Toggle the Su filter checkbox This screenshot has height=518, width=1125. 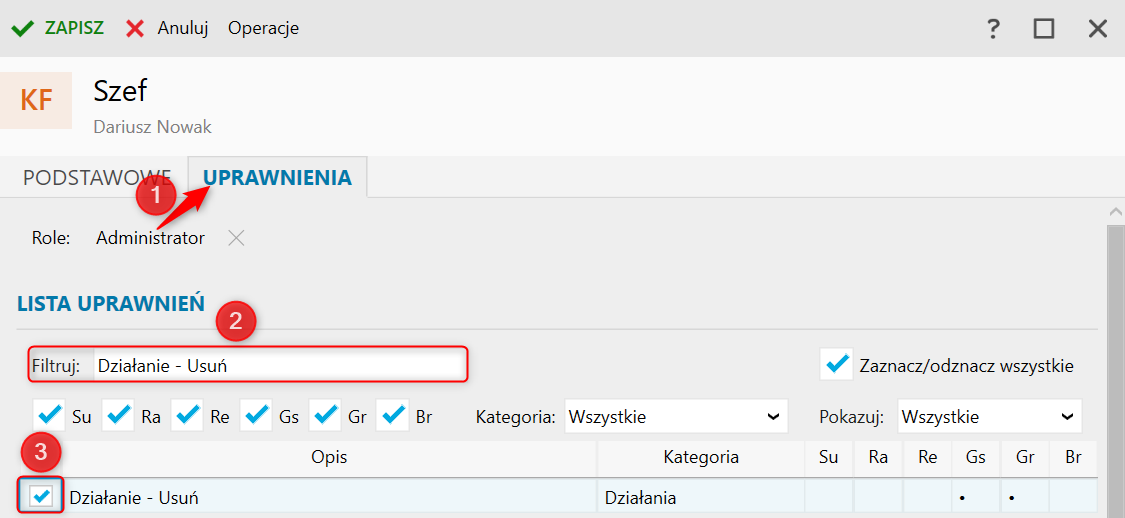coord(49,415)
